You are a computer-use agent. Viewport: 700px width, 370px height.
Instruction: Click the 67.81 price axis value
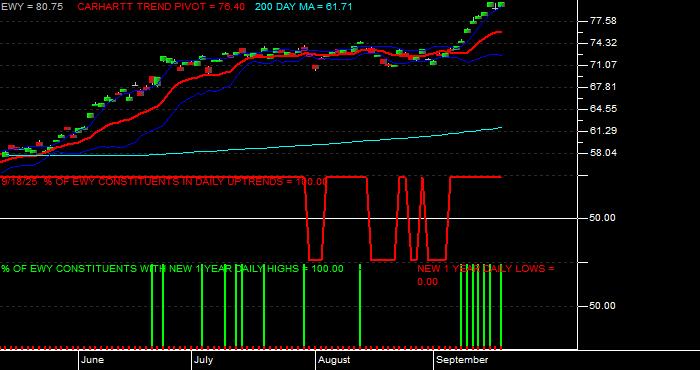(603, 87)
